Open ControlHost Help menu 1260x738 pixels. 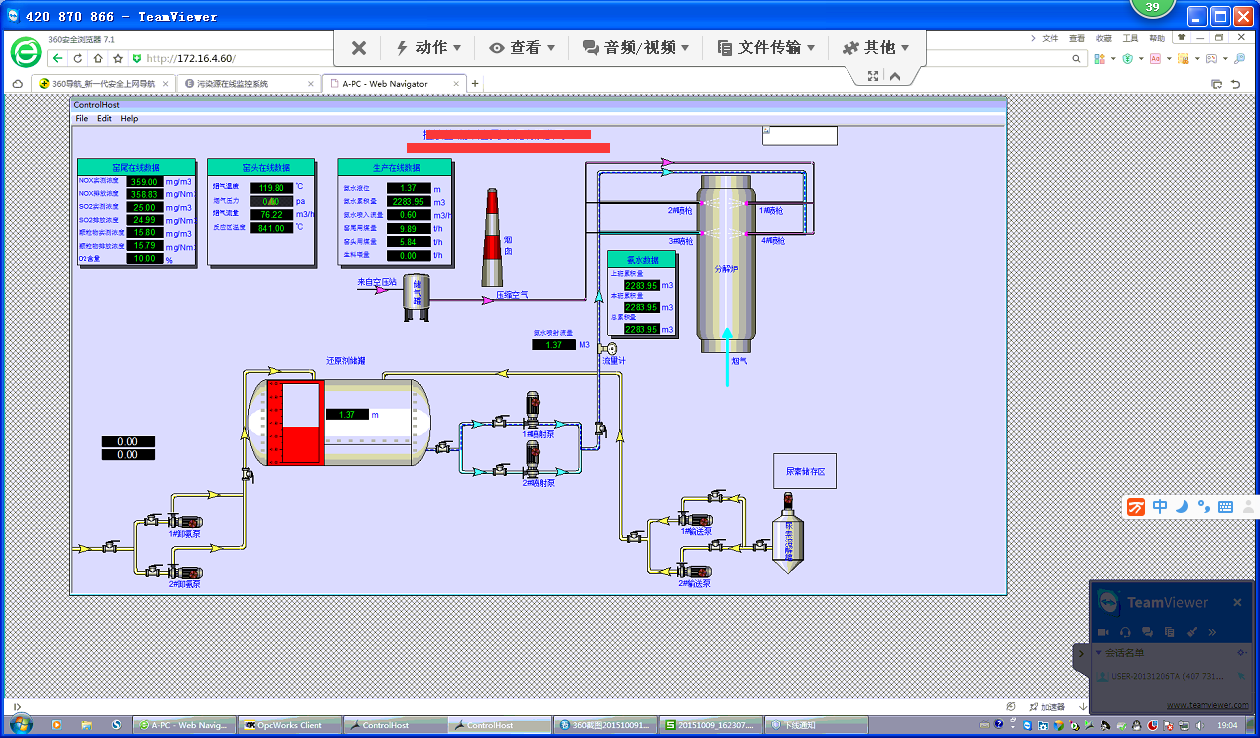[x=129, y=118]
